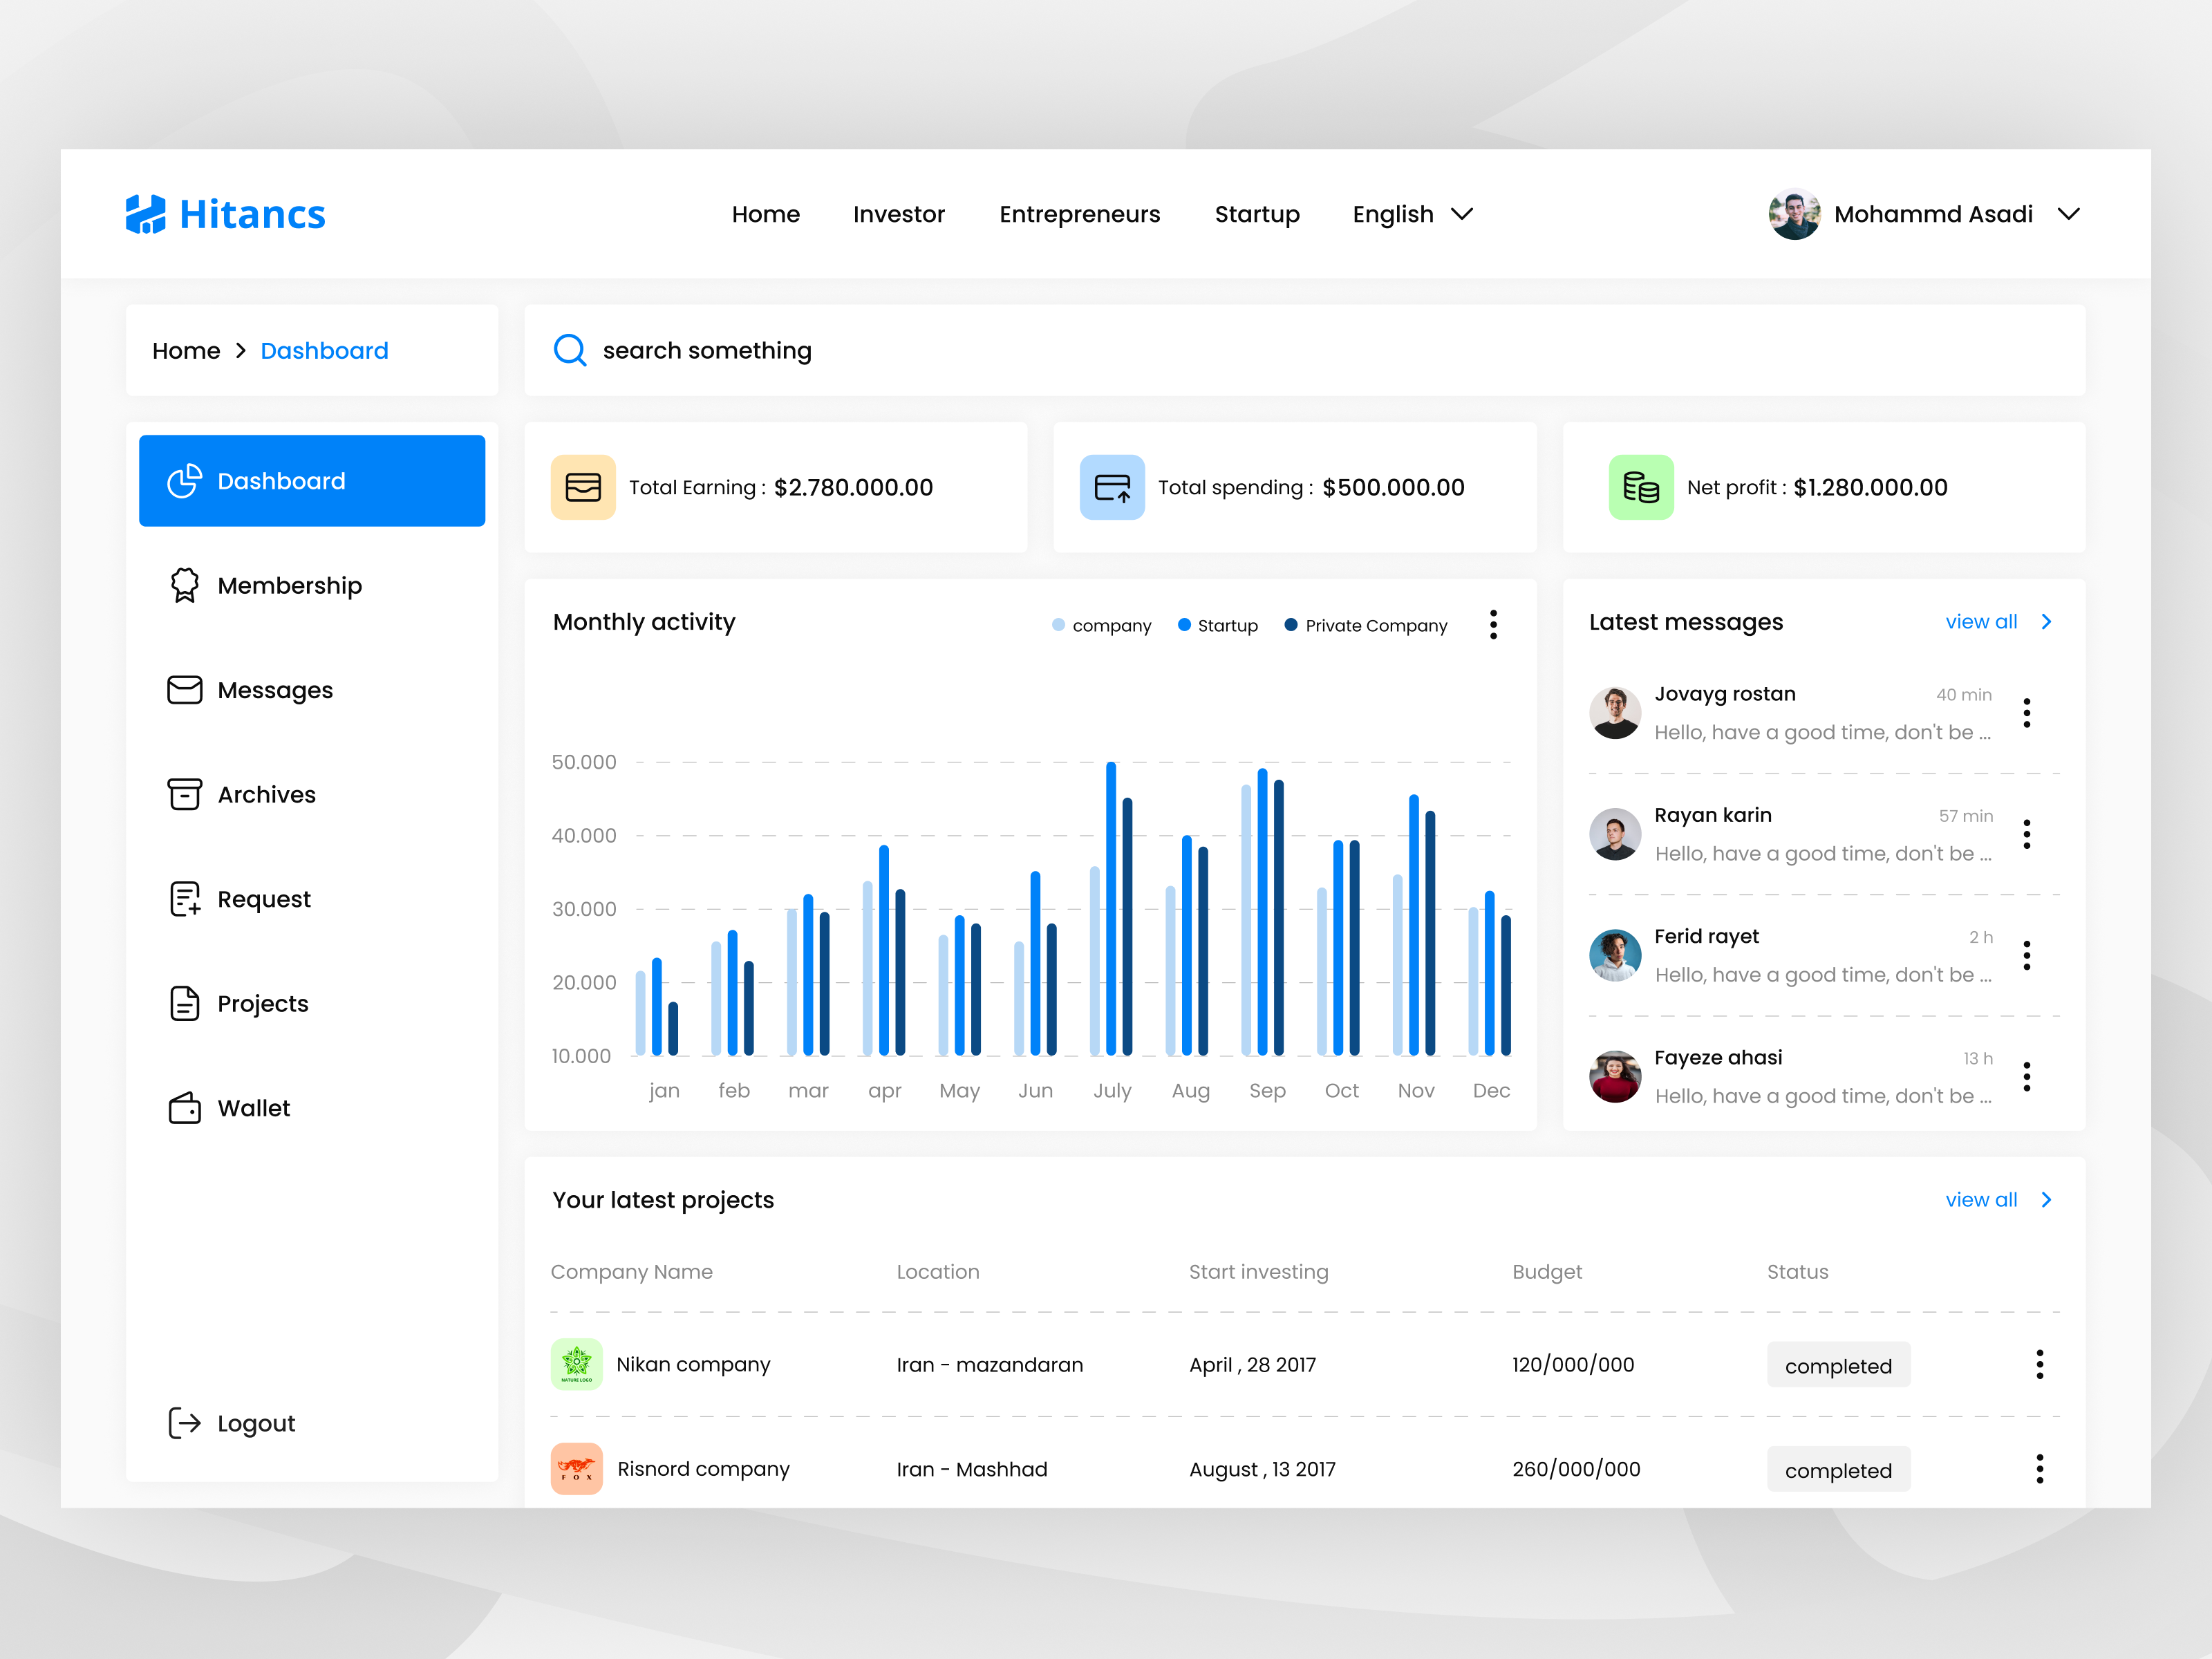The height and width of the screenshot is (1659, 2212).
Task: Click the Archives box icon
Action: coord(185,794)
